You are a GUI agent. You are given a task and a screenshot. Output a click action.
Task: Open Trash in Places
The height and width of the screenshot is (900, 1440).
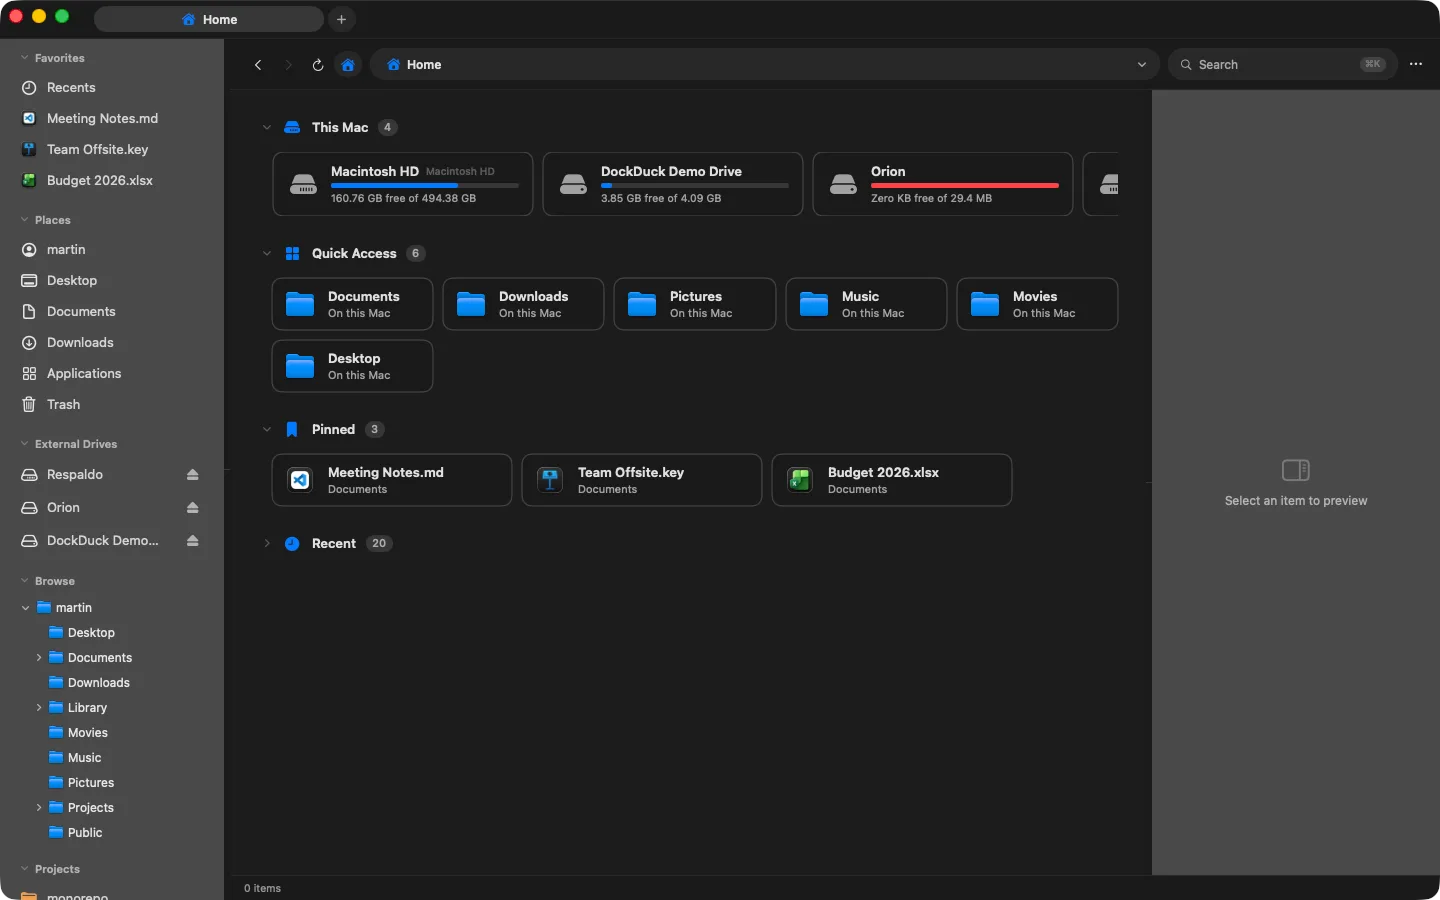click(112, 405)
